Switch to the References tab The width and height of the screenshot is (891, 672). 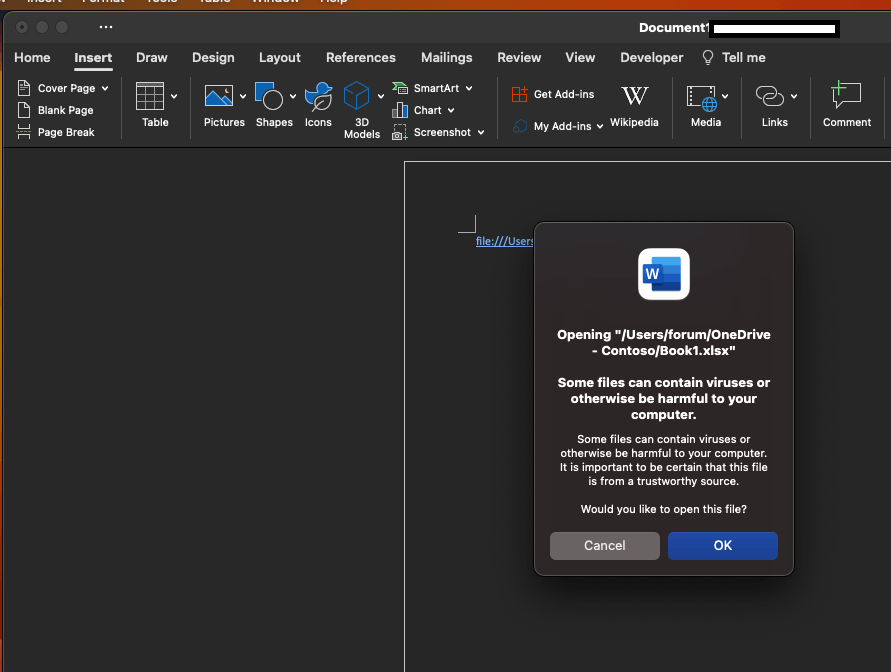[361, 57]
